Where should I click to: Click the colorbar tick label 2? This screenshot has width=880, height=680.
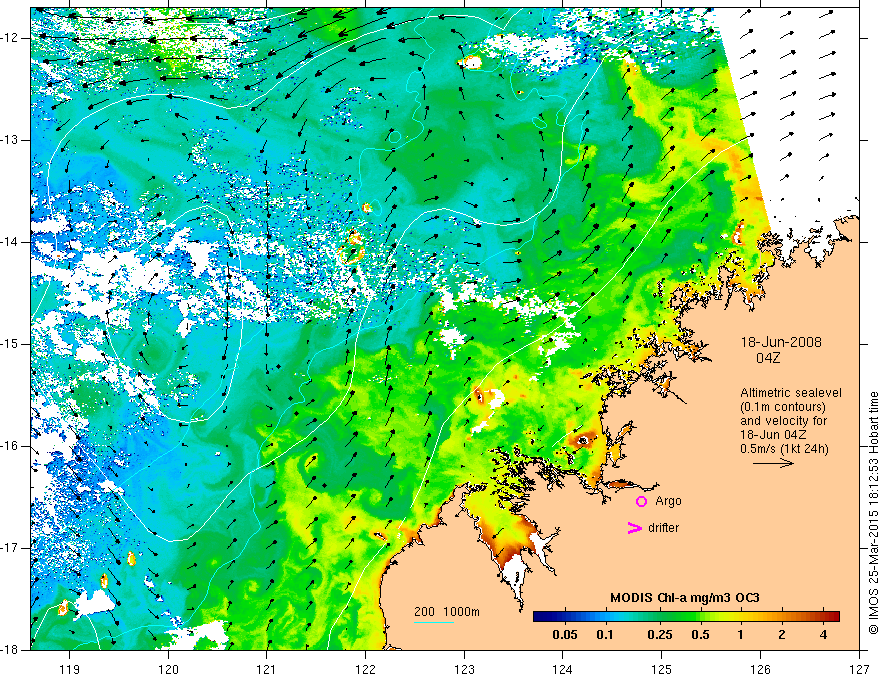(x=782, y=635)
